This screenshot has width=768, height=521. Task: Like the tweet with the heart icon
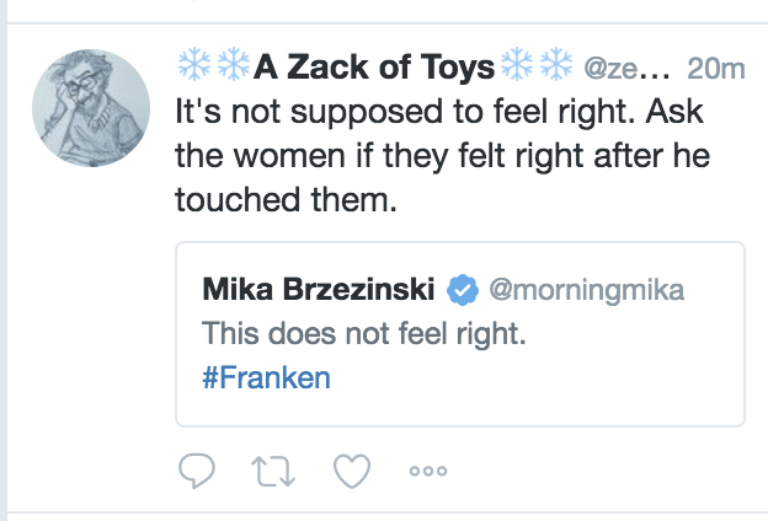point(351,470)
